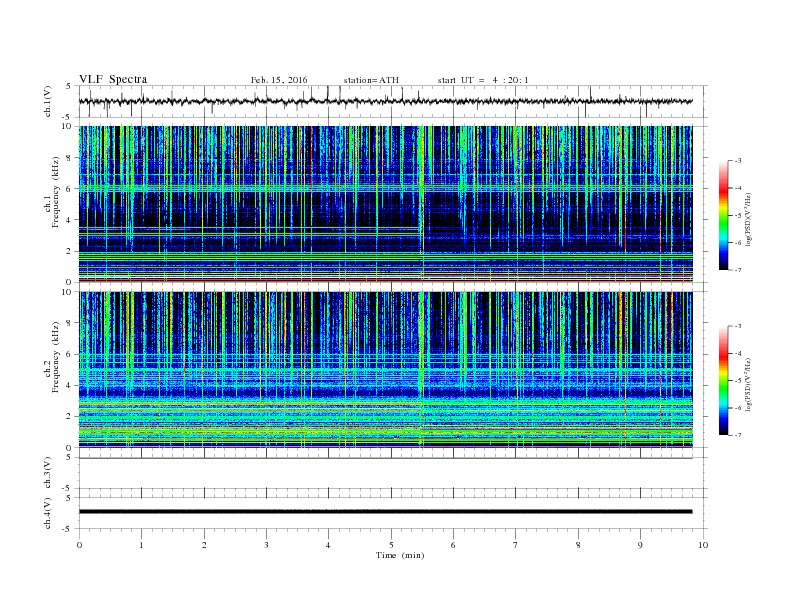The height and width of the screenshot is (612, 792).
Task: Click tick label "10" on the Time axis
Action: point(703,545)
